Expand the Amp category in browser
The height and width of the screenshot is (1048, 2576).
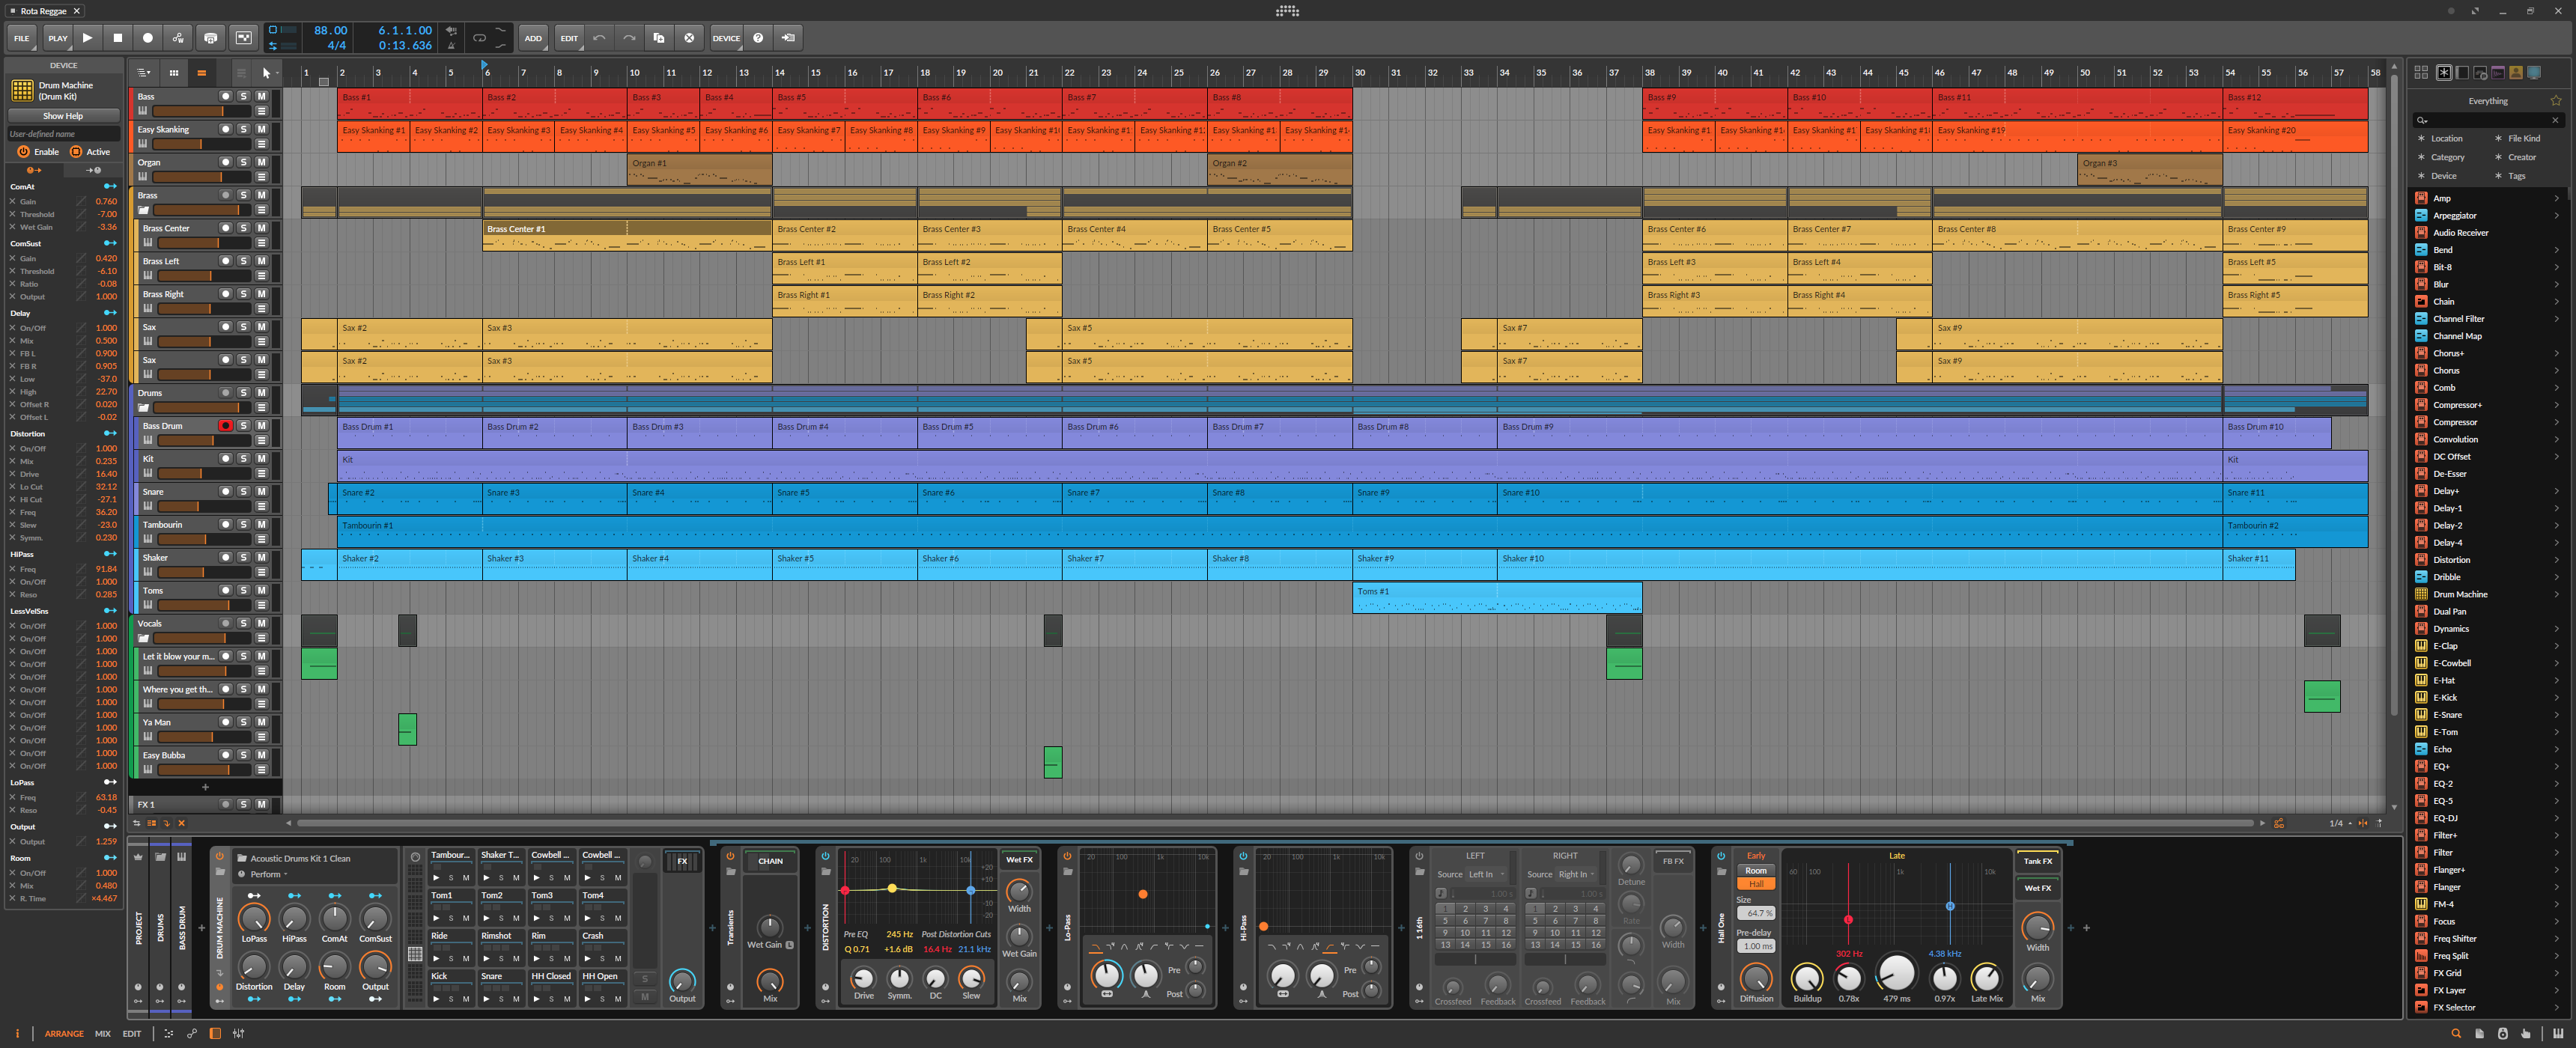click(x=2557, y=198)
